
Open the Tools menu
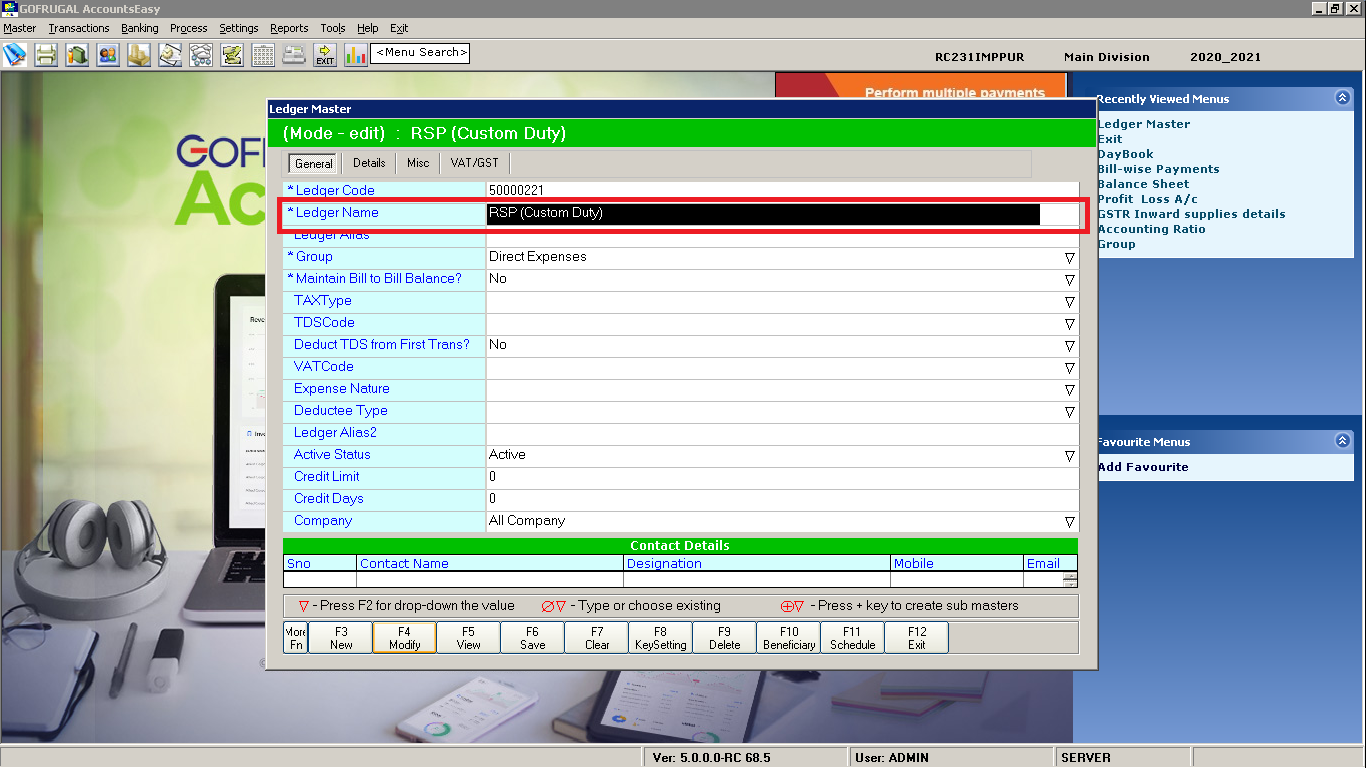333,28
